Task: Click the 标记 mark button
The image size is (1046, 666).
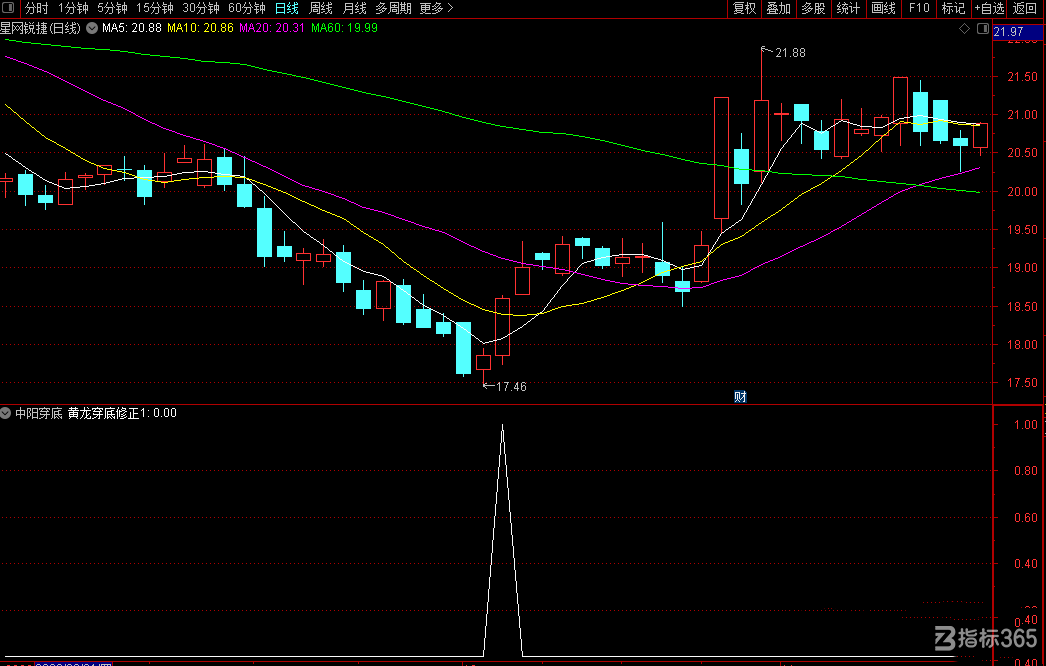Action: pos(953,8)
